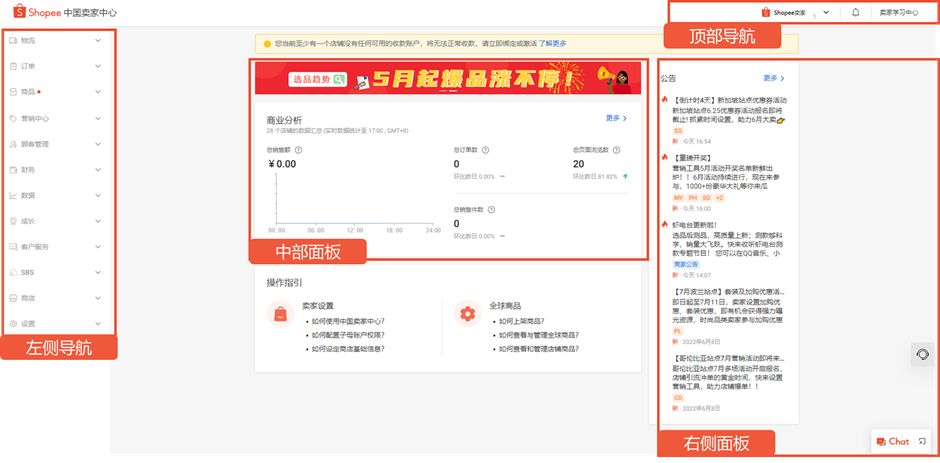Click the help icon next to 总销售件数
940x463 pixels.
click(x=491, y=210)
